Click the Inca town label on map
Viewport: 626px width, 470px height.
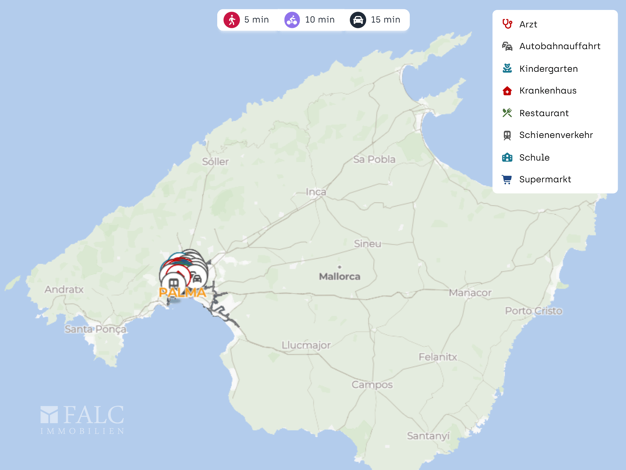click(x=316, y=192)
